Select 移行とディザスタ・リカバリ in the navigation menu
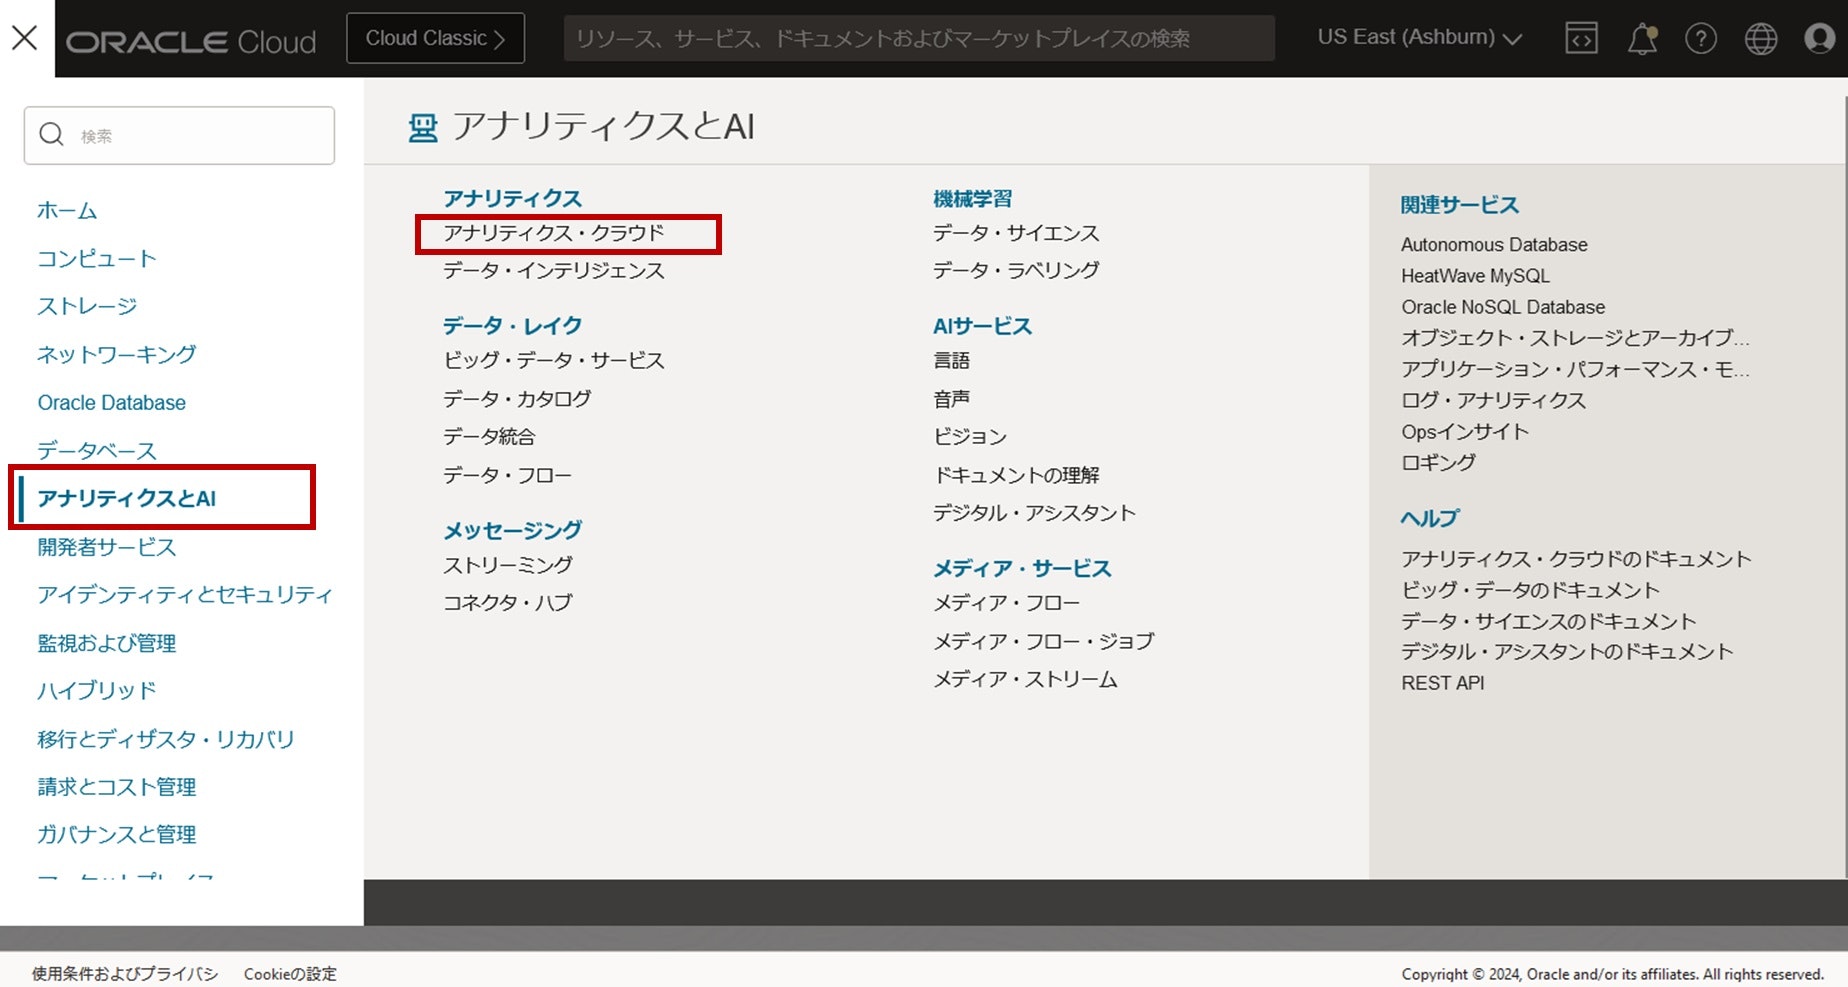 click(166, 739)
